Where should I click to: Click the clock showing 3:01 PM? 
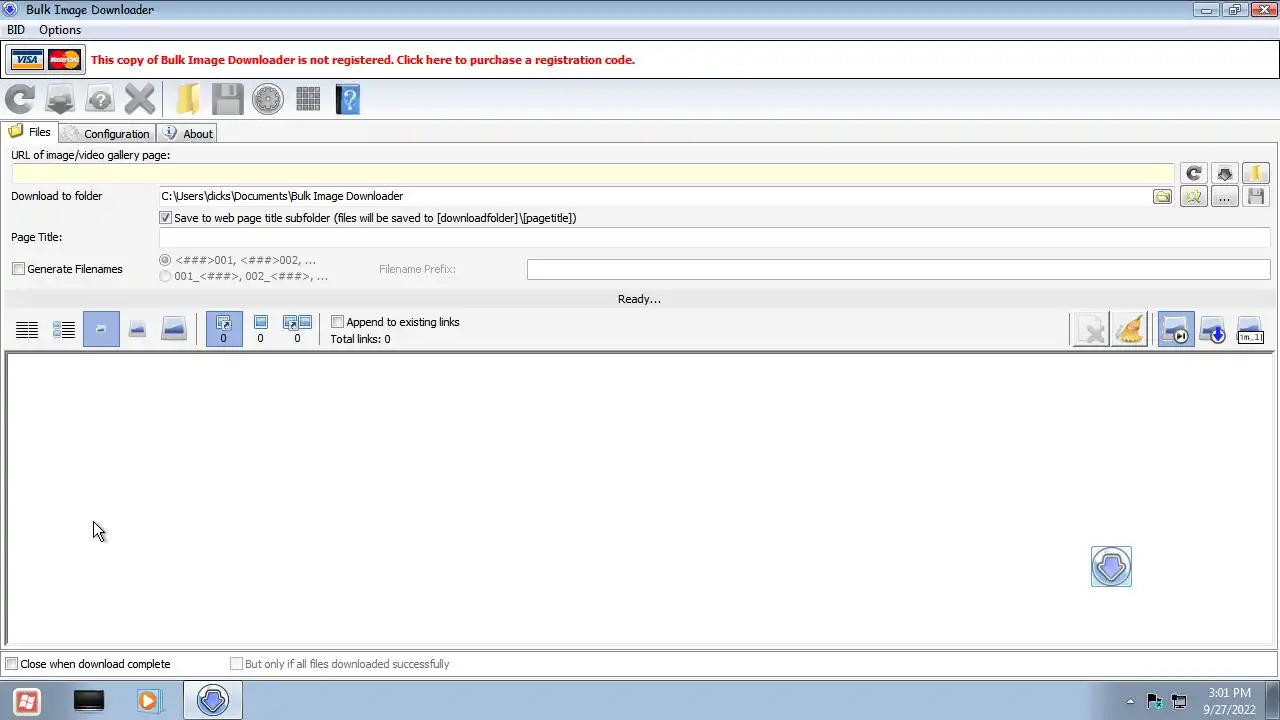(1229, 693)
